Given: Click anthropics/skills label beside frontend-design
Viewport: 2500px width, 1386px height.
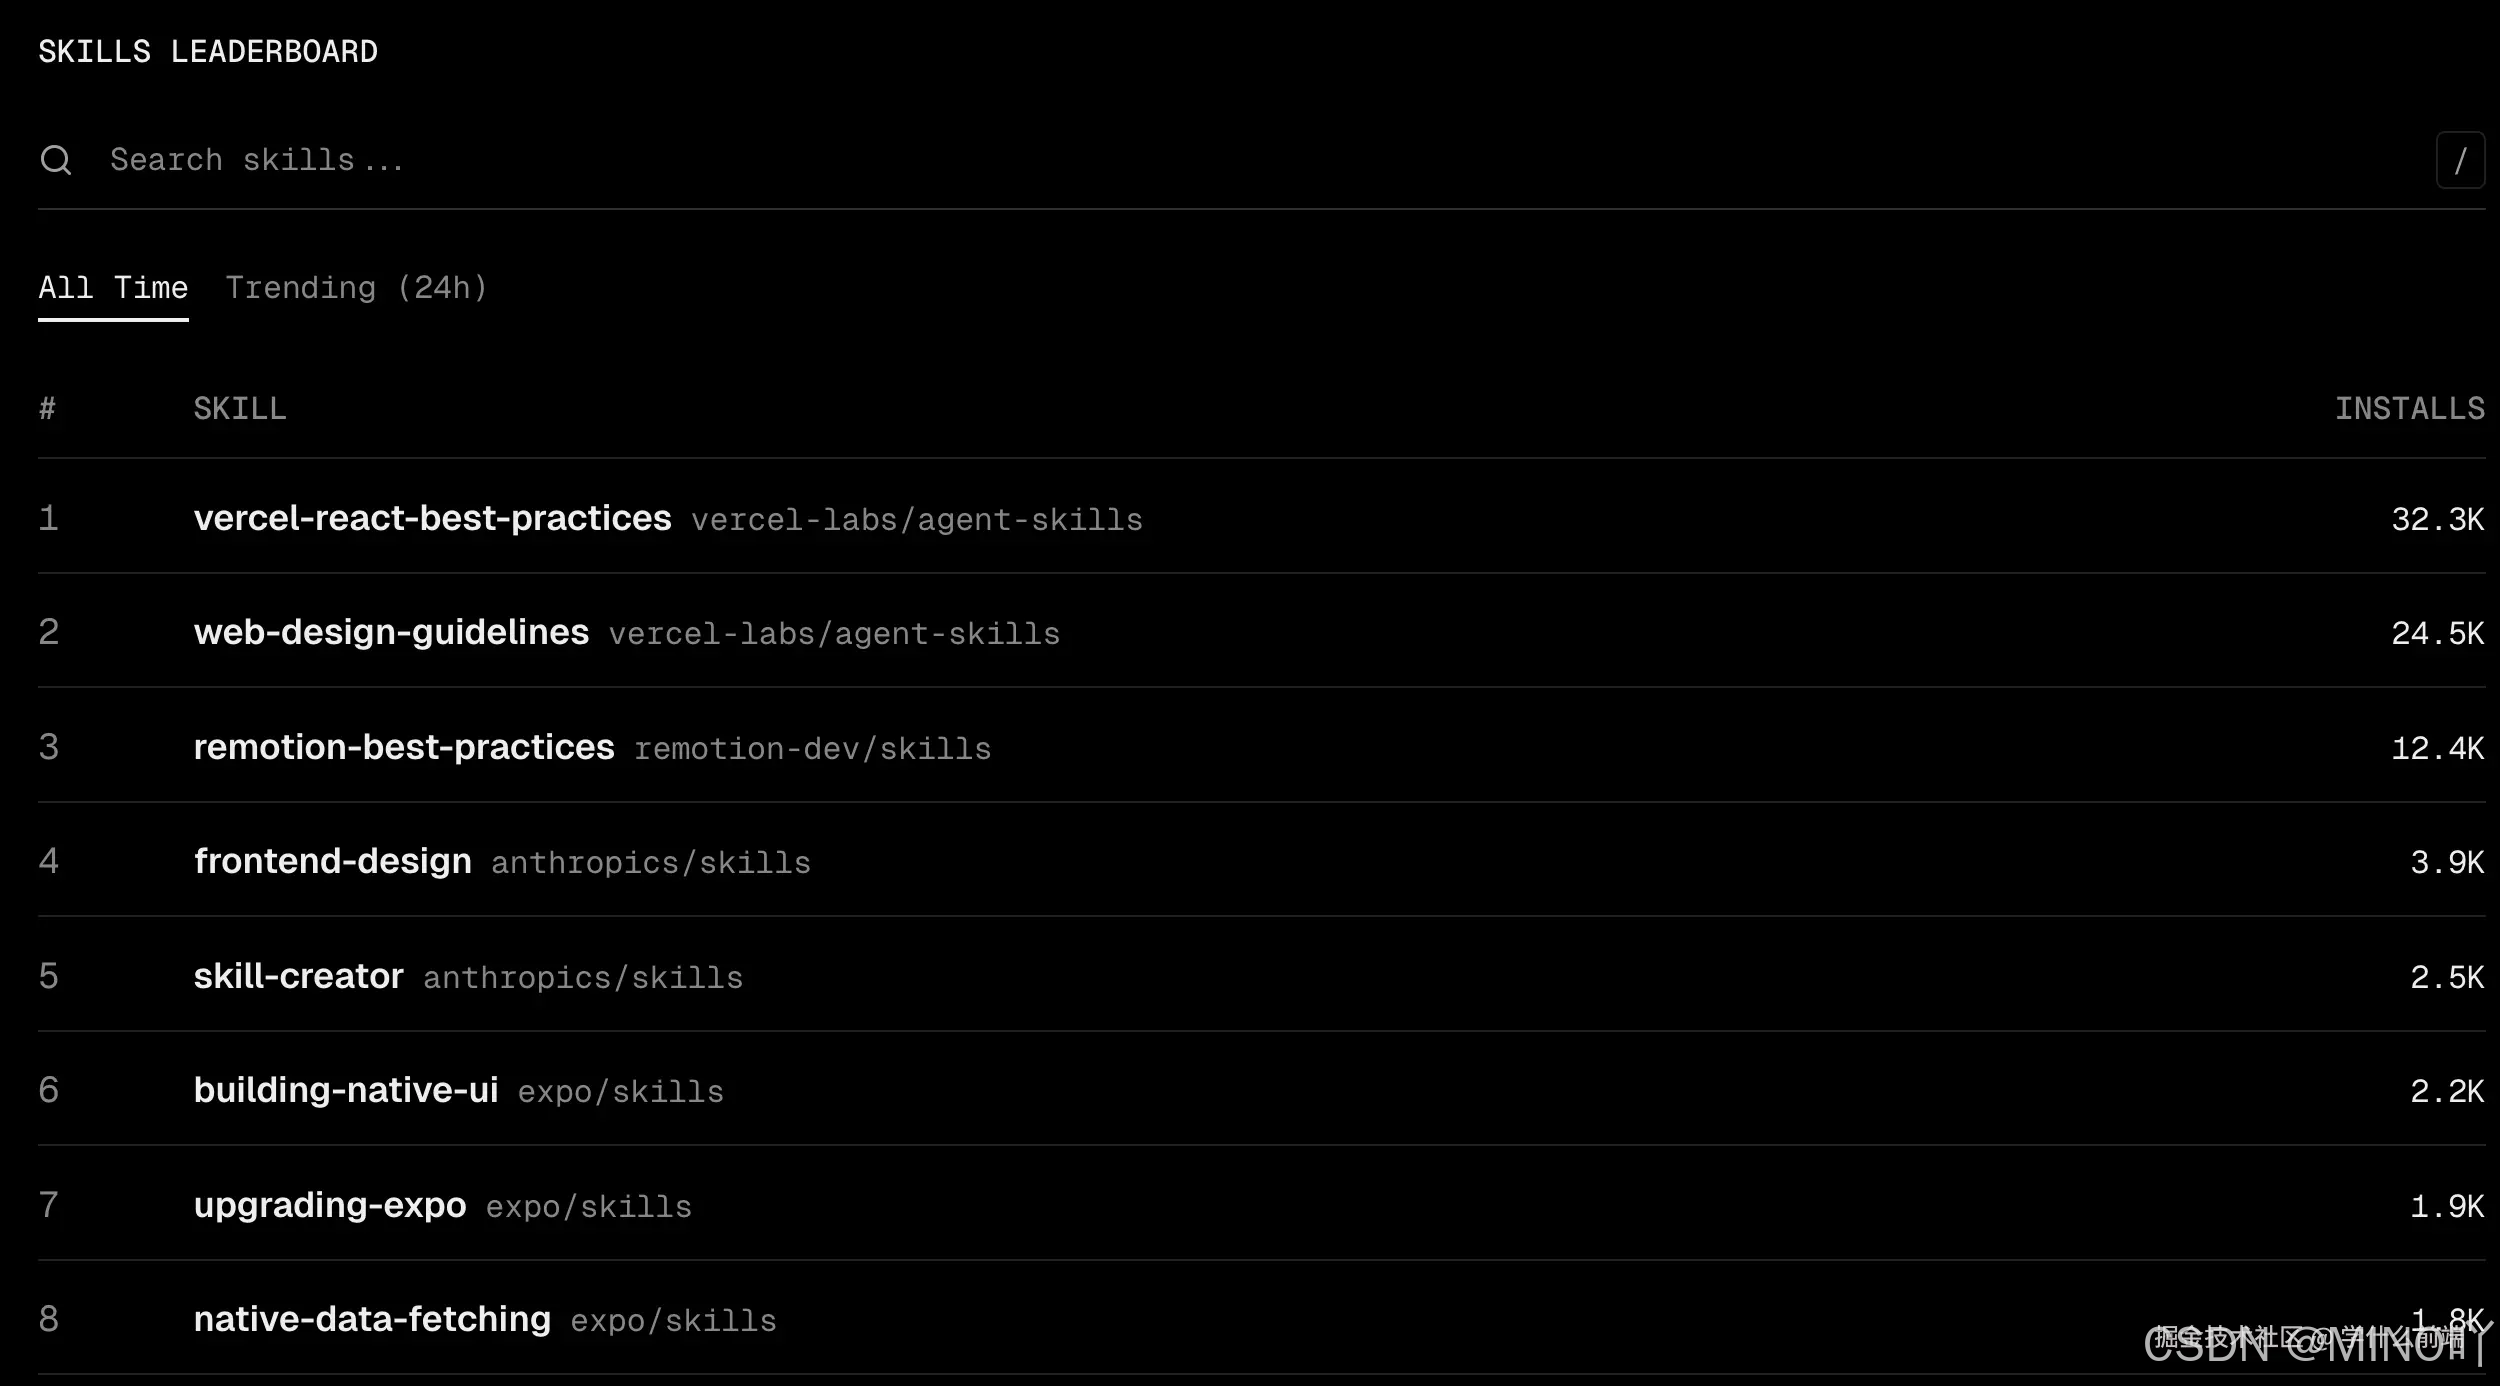Looking at the screenshot, I should (x=650, y=863).
